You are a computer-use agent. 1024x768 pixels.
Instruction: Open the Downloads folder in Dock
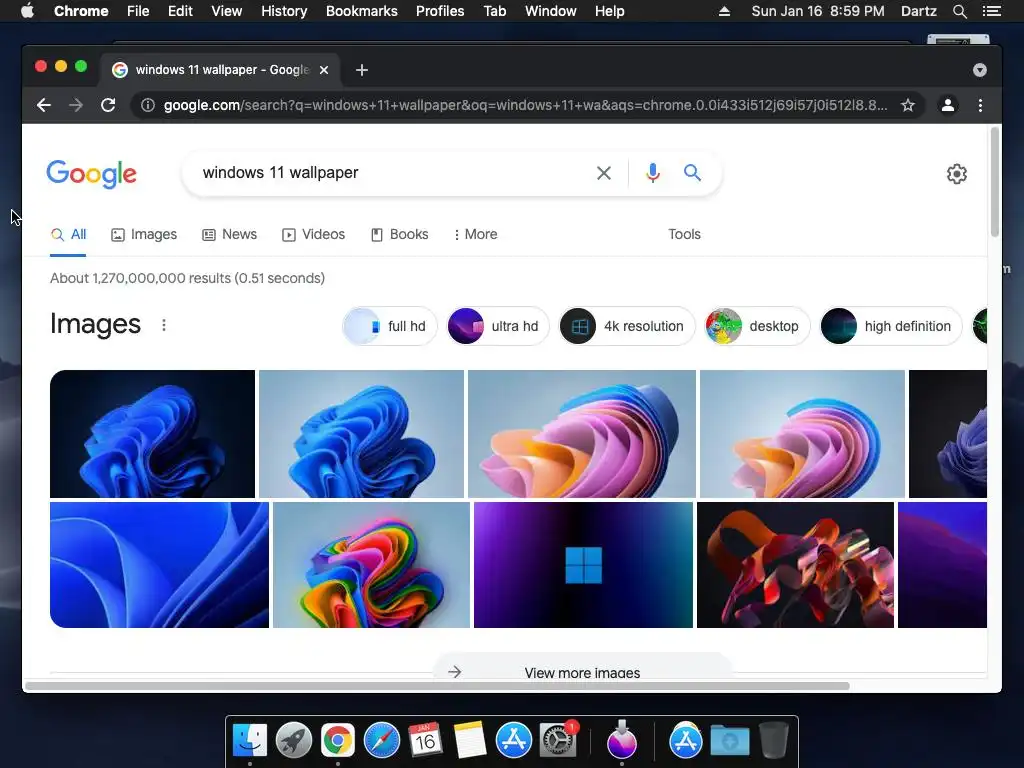coord(730,741)
